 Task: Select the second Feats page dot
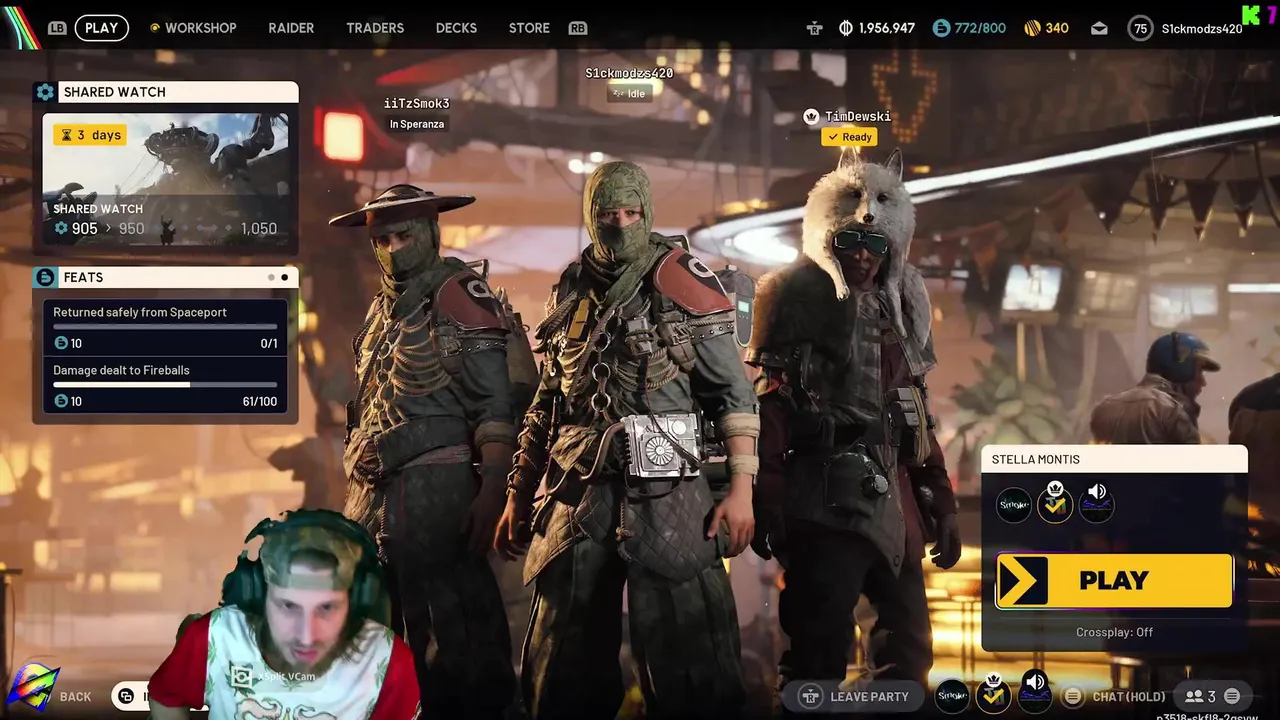tap(285, 277)
